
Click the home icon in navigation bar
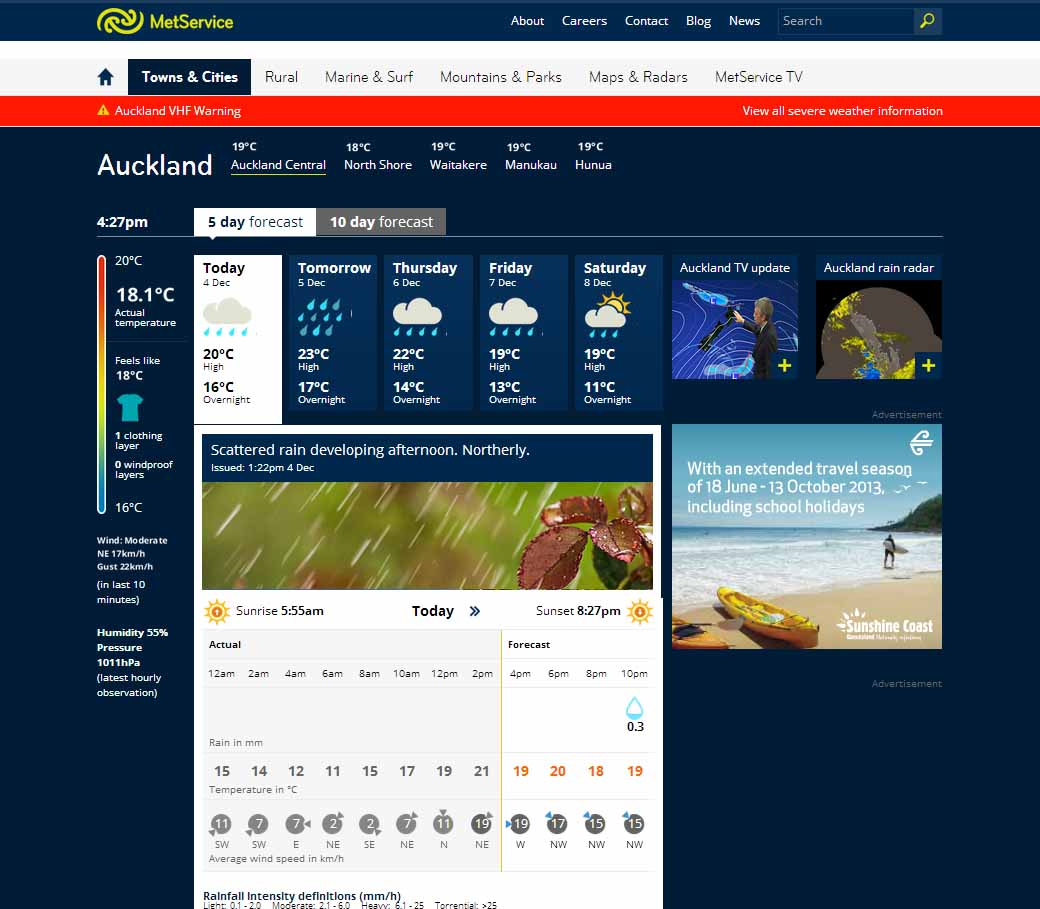tap(105, 77)
